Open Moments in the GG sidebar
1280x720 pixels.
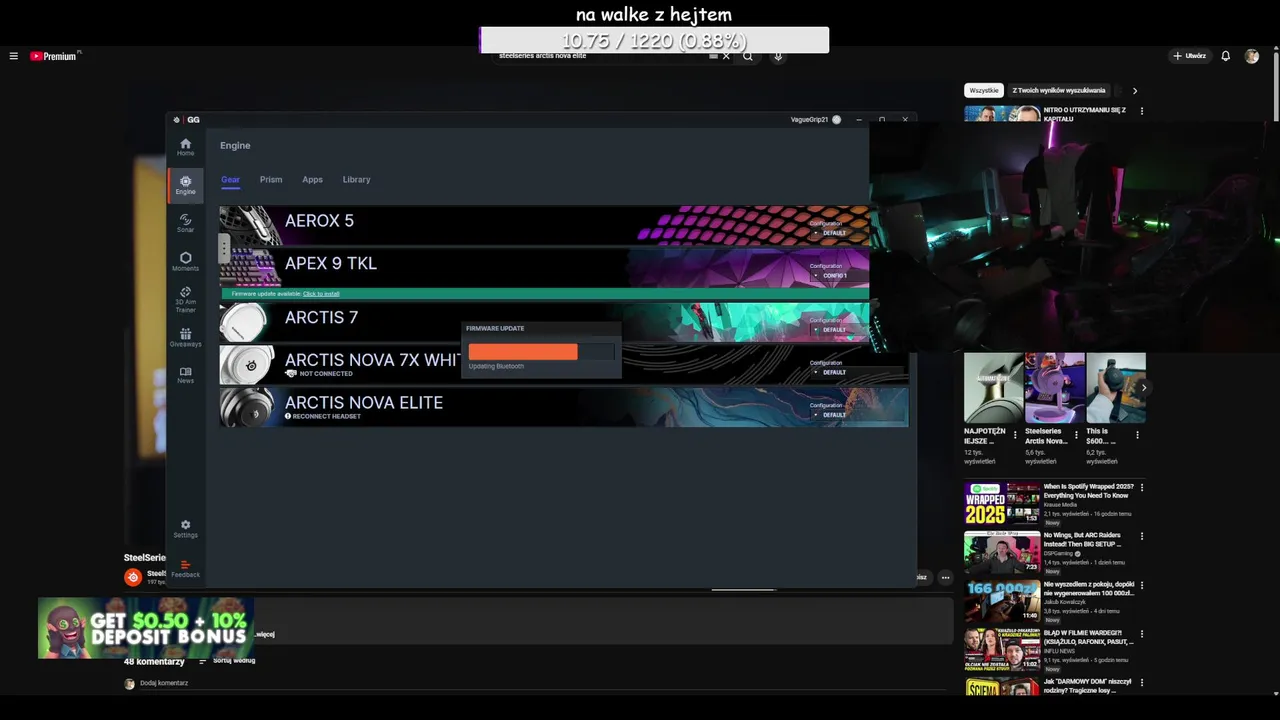(185, 261)
